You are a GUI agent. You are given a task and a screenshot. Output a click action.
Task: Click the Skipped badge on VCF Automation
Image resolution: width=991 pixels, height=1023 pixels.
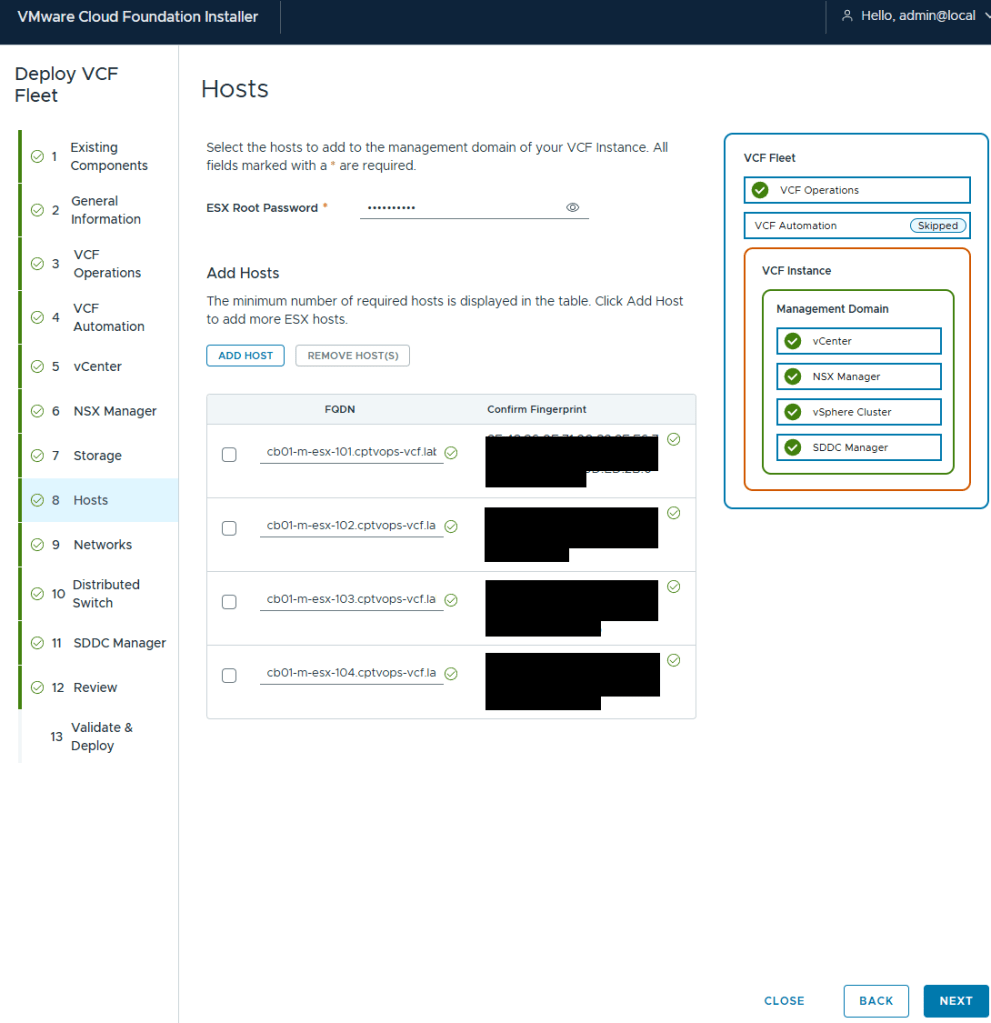pos(938,226)
